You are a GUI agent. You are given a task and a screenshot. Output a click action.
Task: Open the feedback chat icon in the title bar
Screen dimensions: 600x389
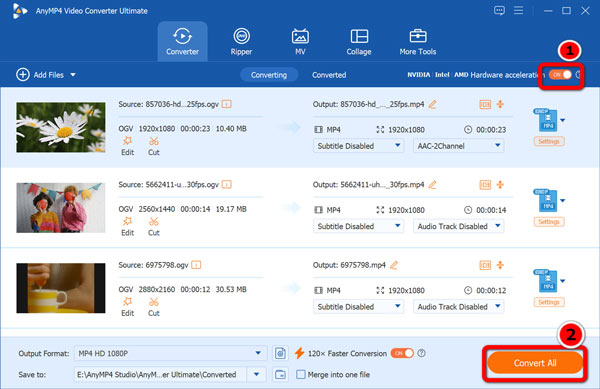499,10
